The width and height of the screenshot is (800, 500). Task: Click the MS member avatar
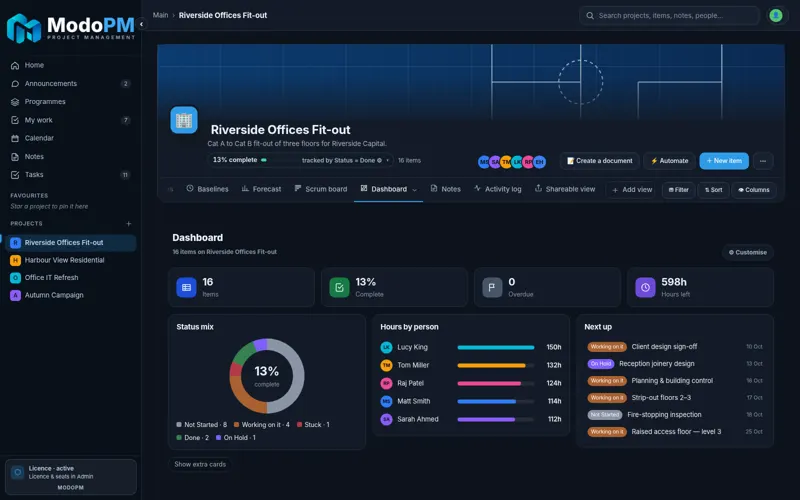click(x=484, y=162)
